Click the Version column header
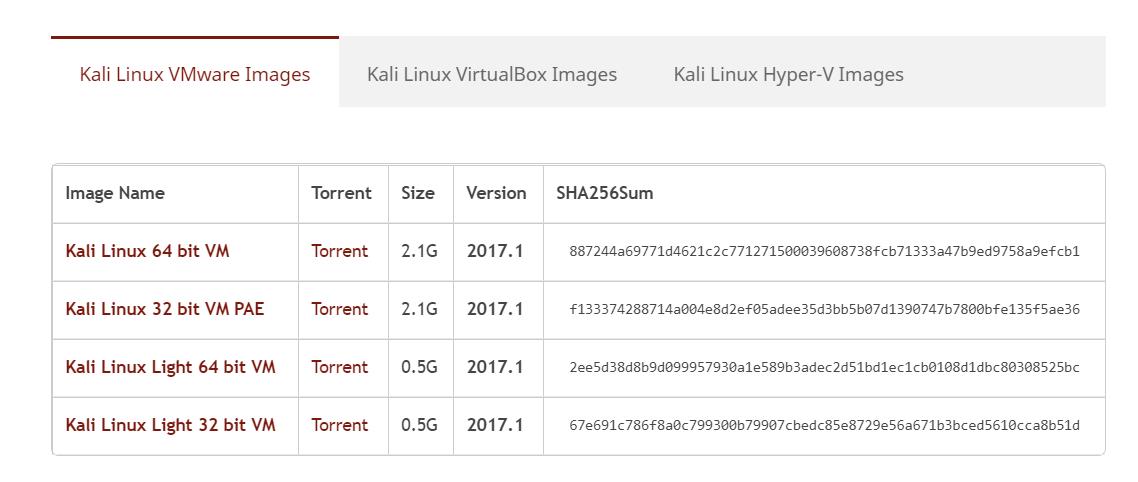Viewport: 1138px width, 482px height. (496, 193)
